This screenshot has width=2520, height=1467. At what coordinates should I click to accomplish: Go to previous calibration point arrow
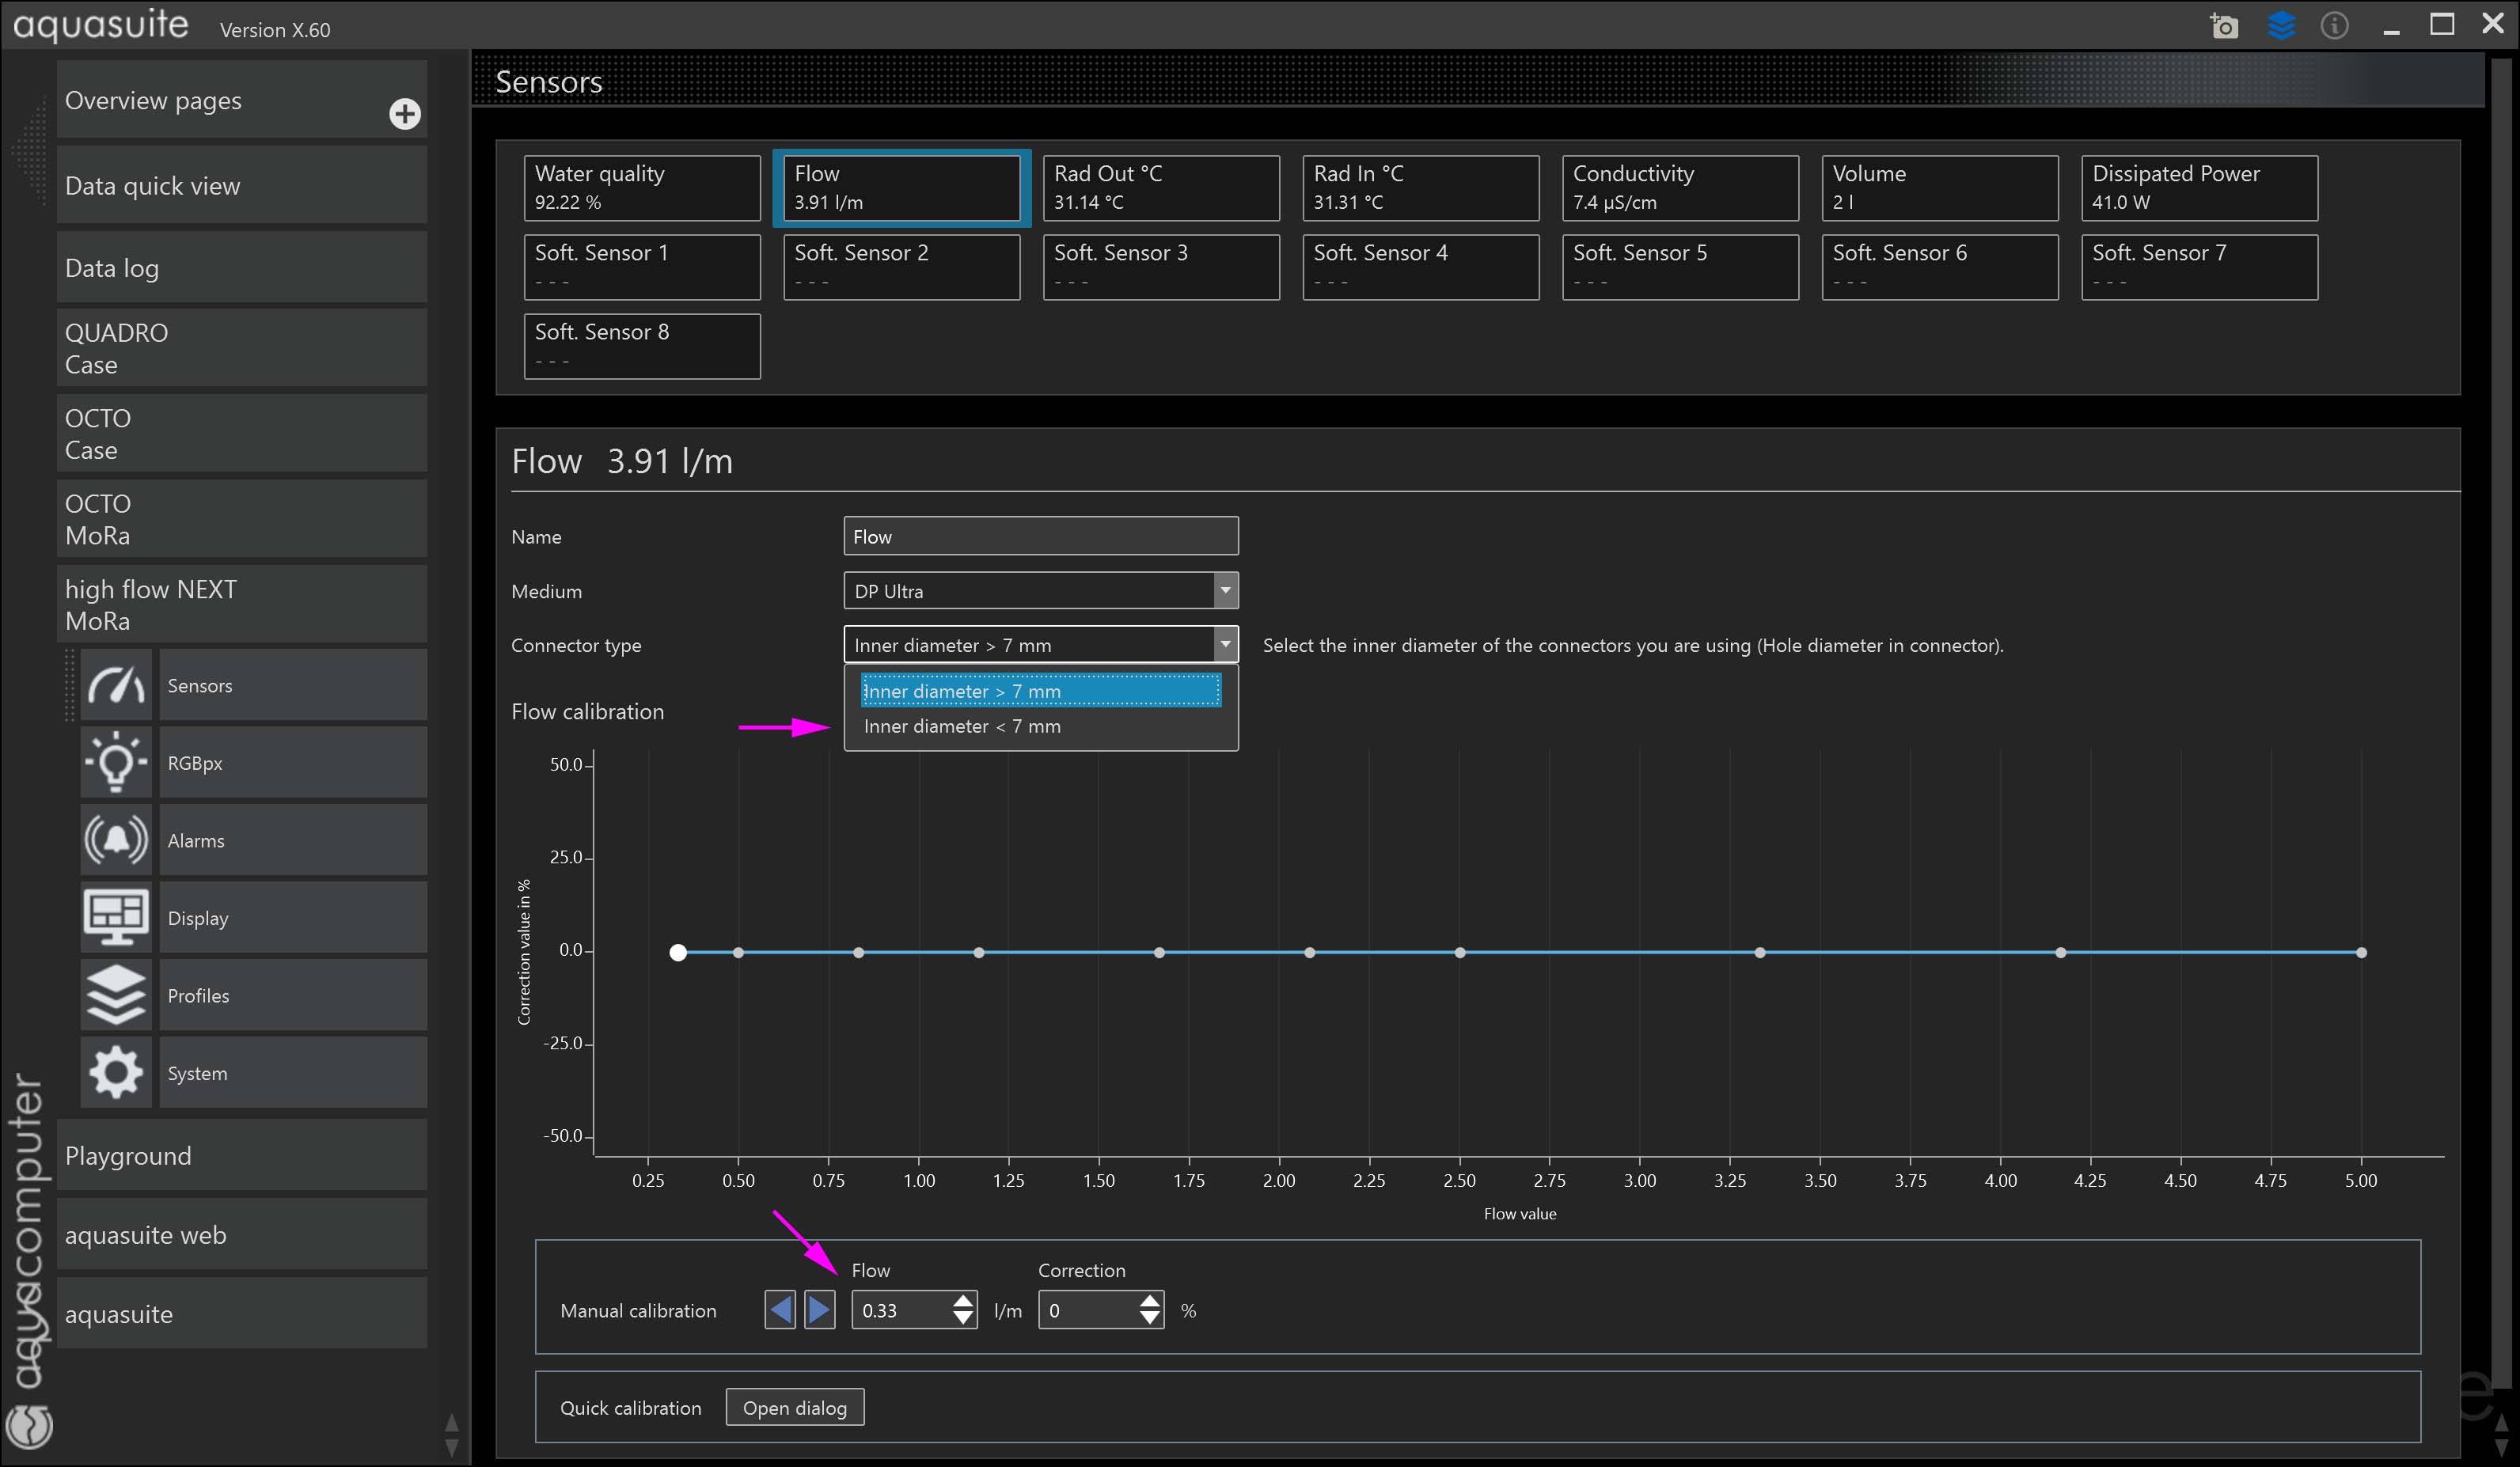coord(780,1309)
